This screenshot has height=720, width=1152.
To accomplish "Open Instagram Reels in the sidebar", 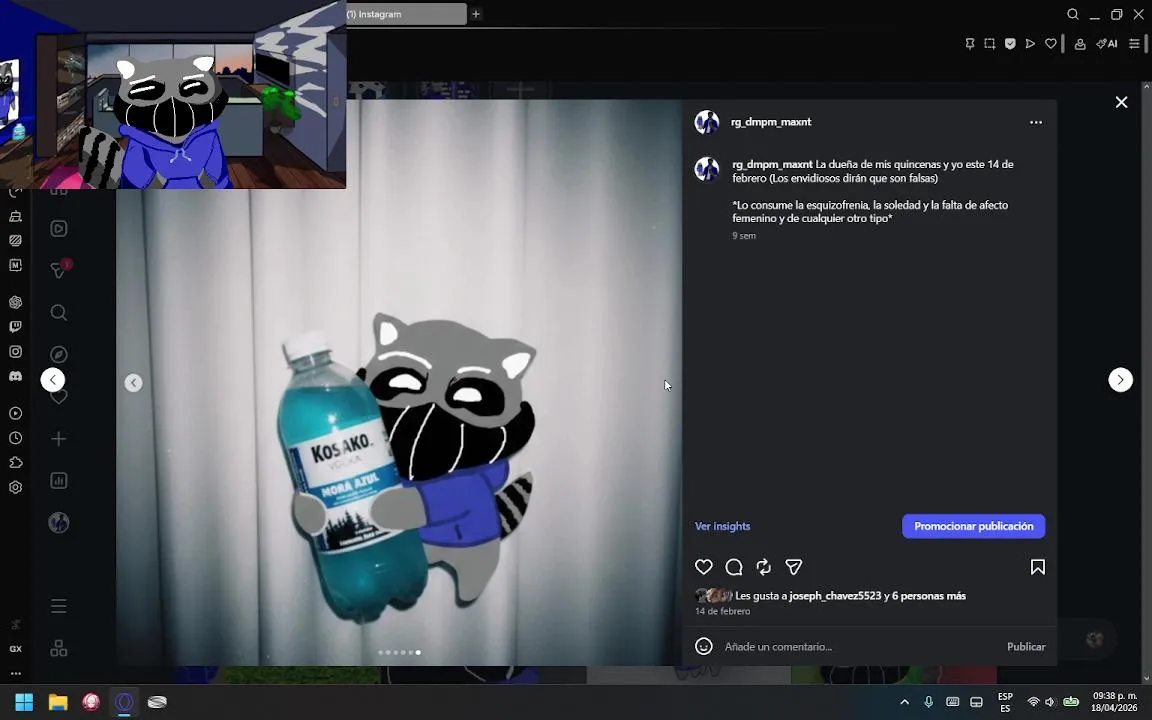I will [x=59, y=228].
